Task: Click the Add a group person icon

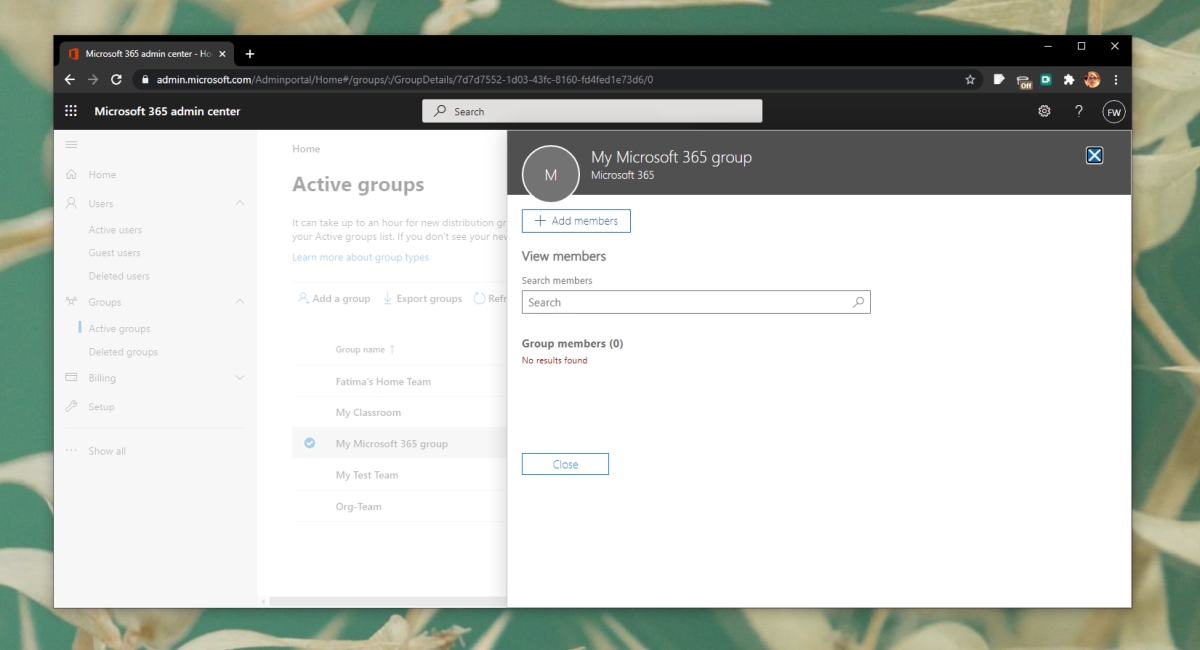Action: pyautogui.click(x=302, y=298)
